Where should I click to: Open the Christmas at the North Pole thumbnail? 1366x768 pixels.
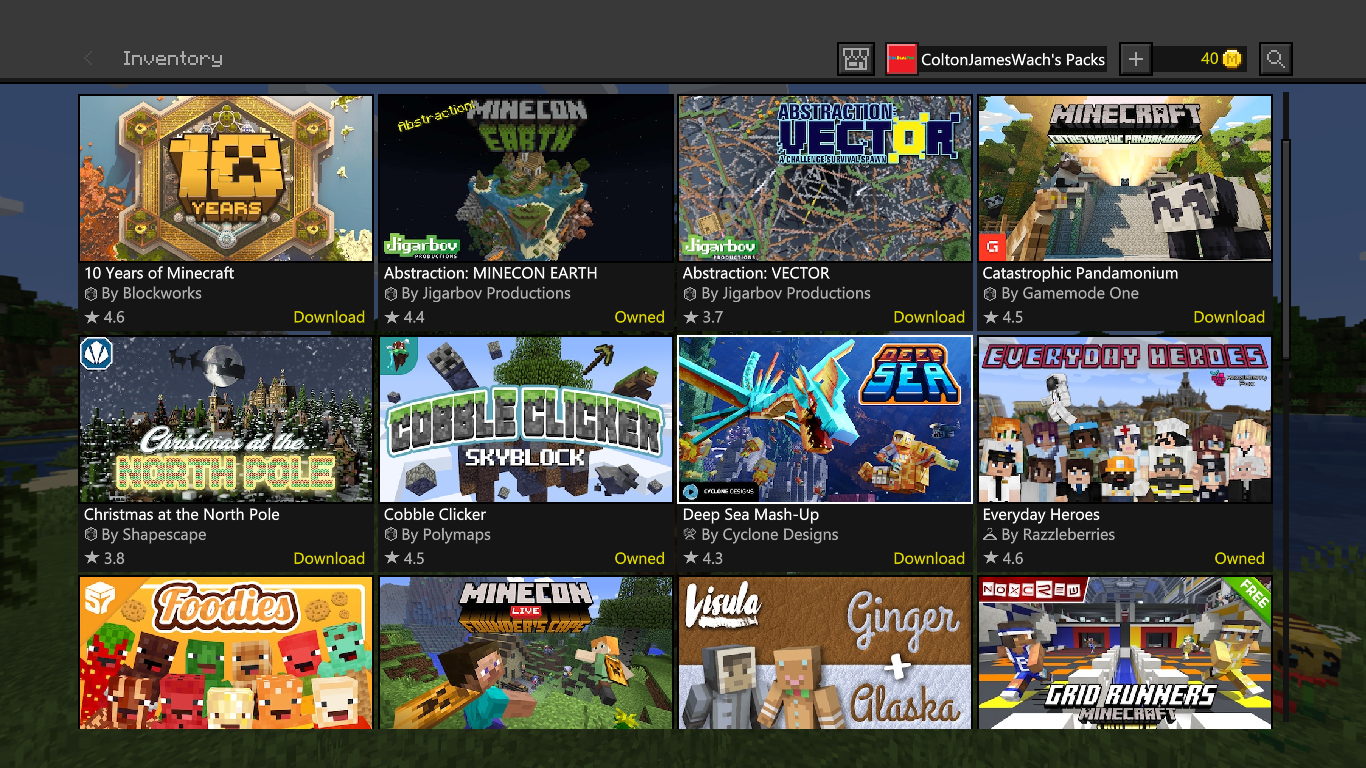click(x=226, y=420)
